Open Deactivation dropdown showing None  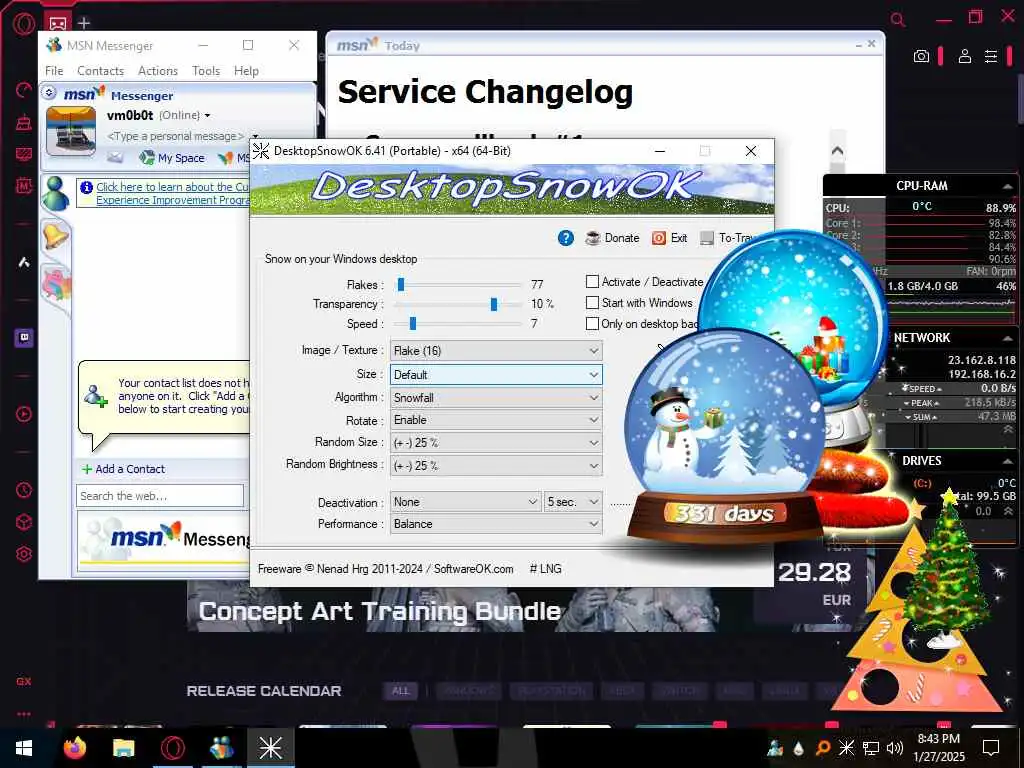coord(465,502)
